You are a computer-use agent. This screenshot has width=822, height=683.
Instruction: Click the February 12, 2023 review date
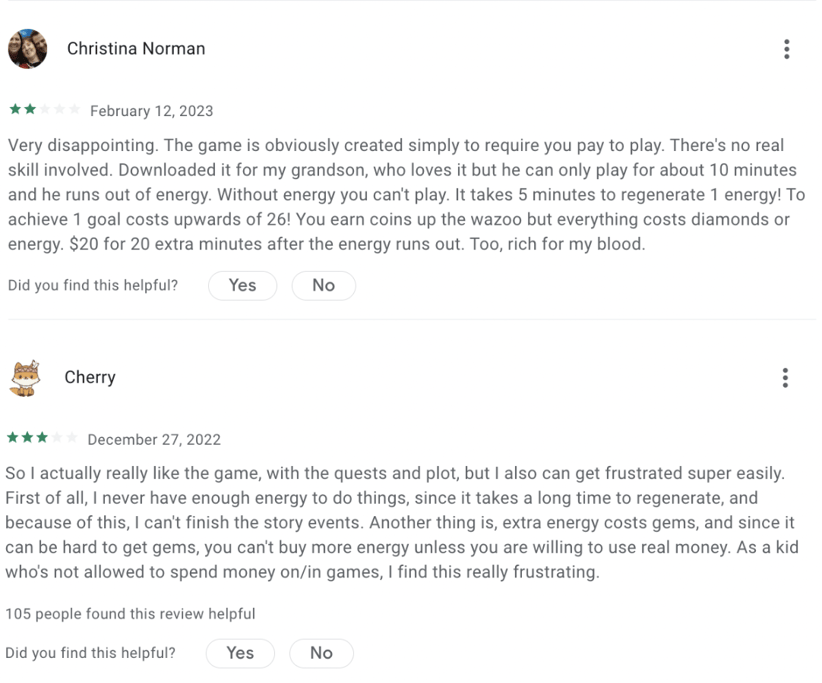(x=151, y=111)
